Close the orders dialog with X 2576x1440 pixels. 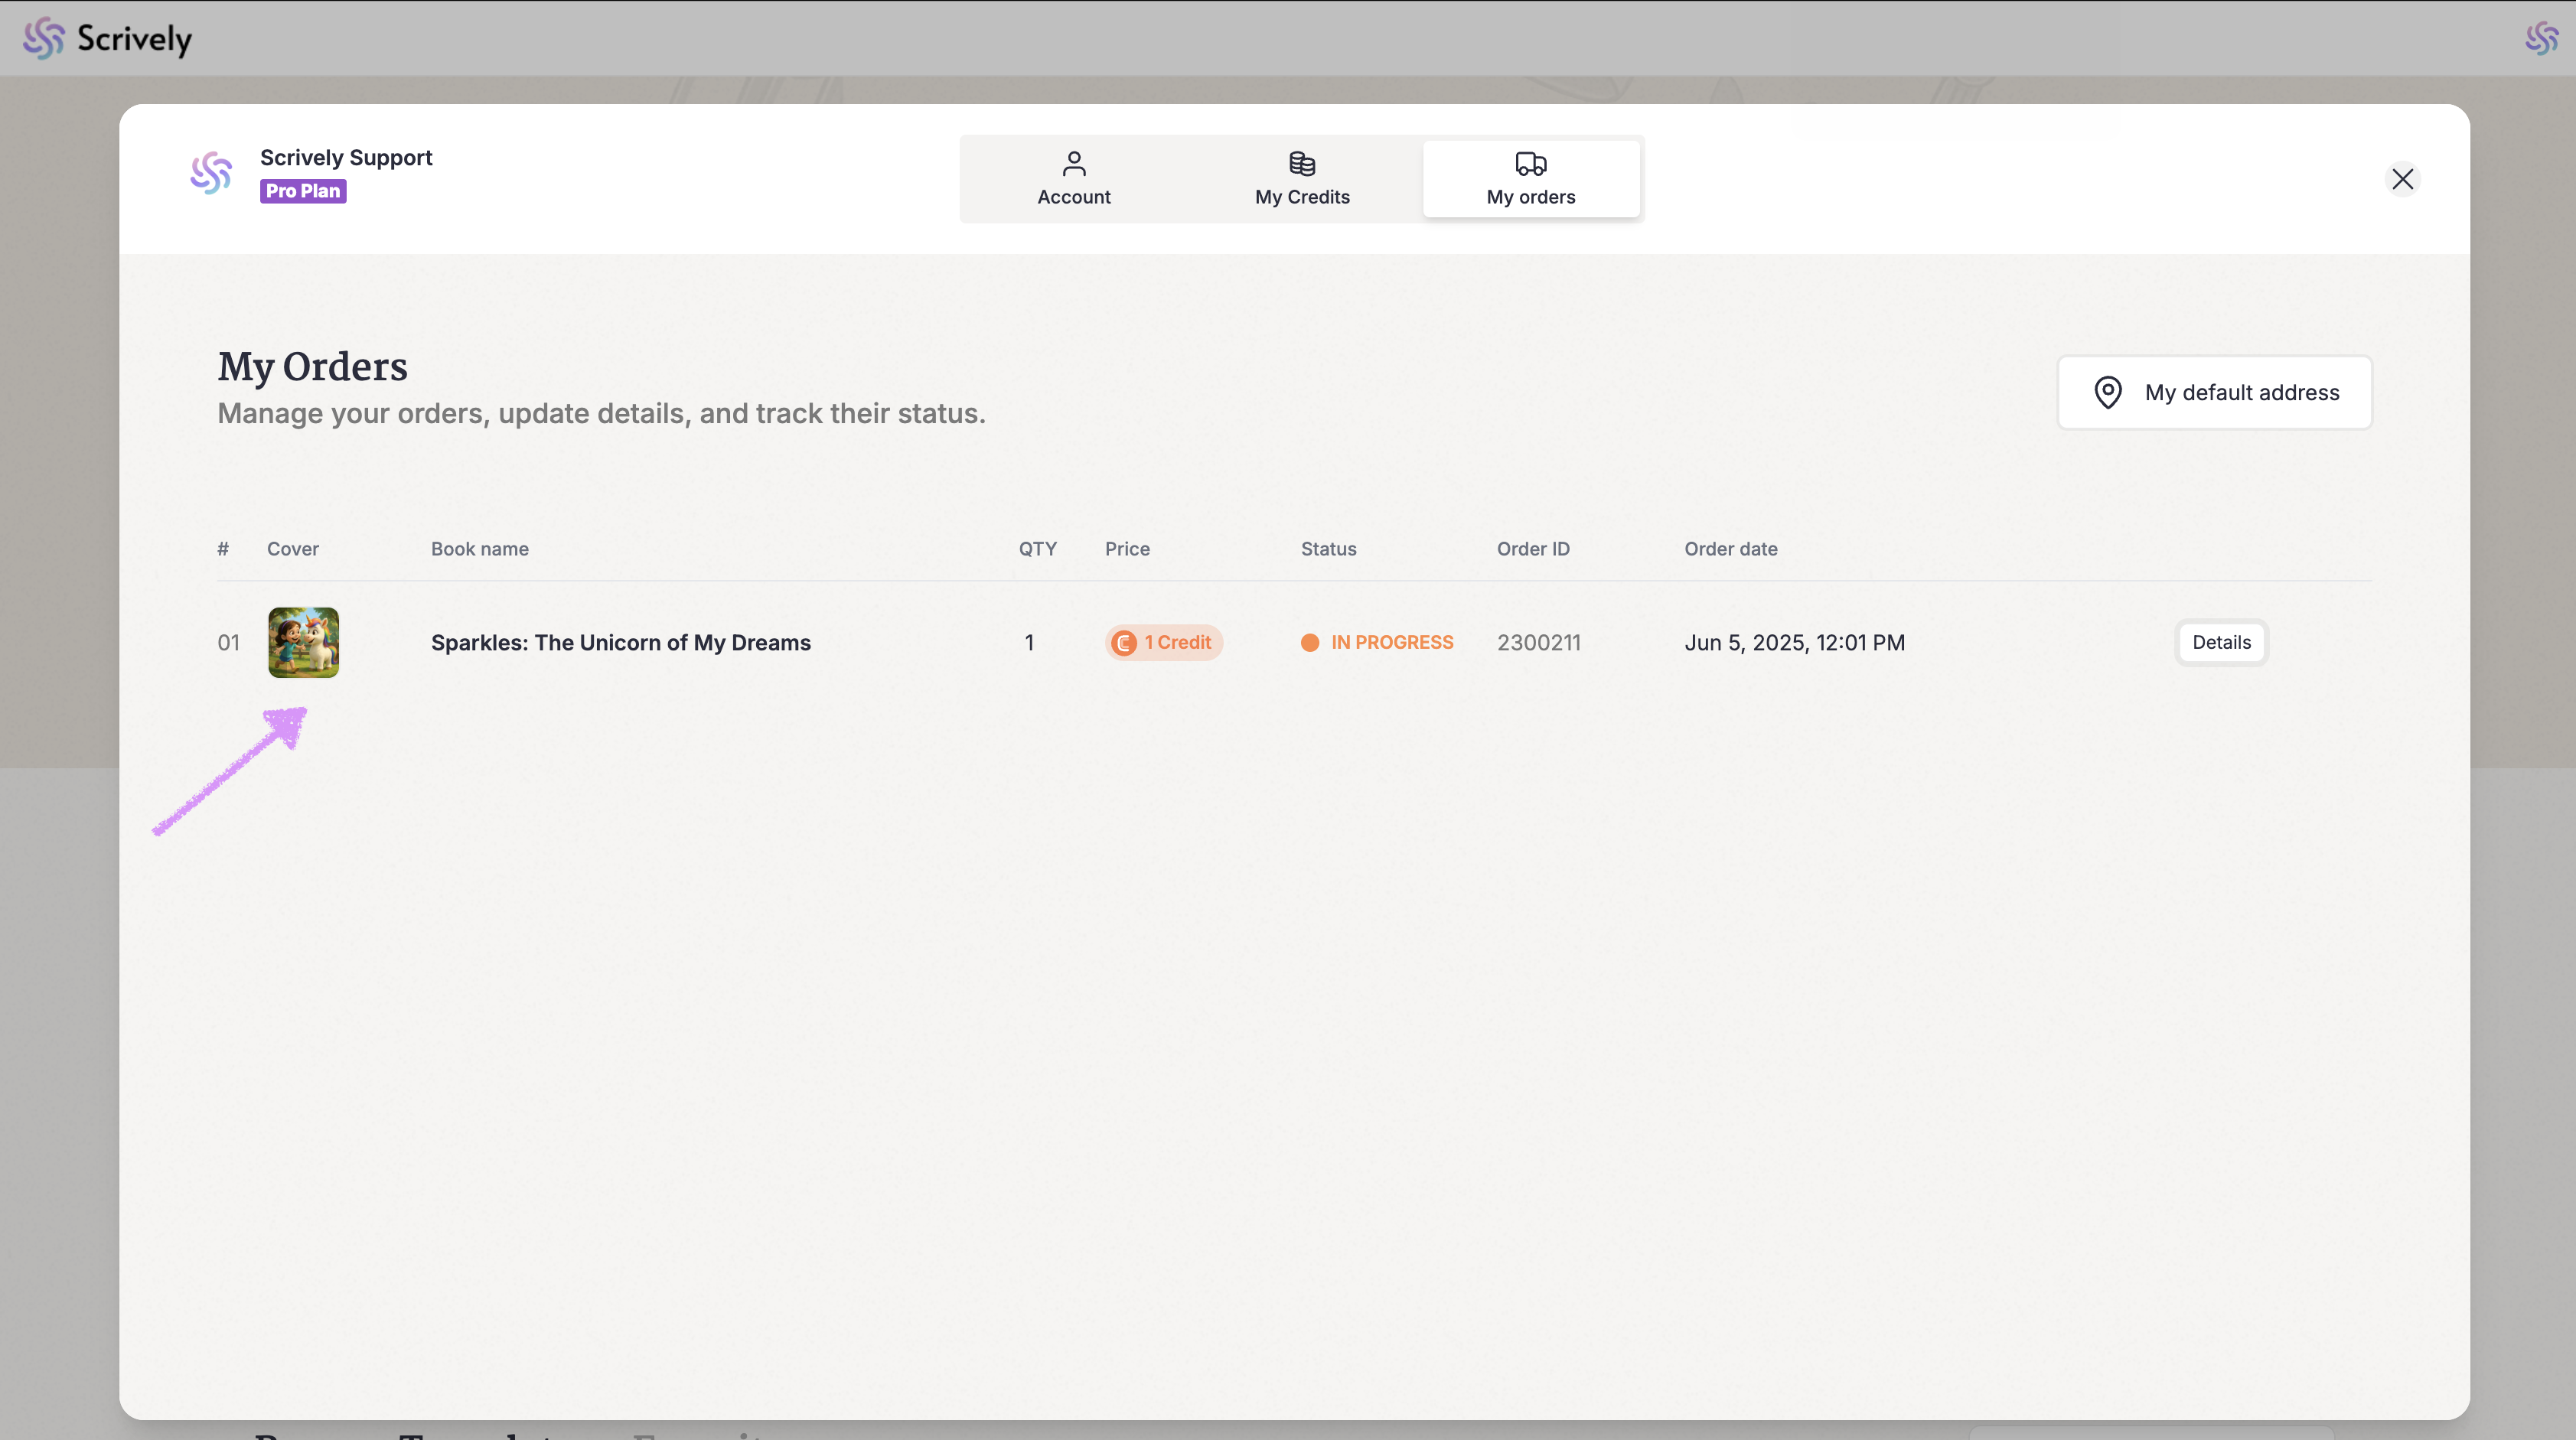coord(2402,179)
